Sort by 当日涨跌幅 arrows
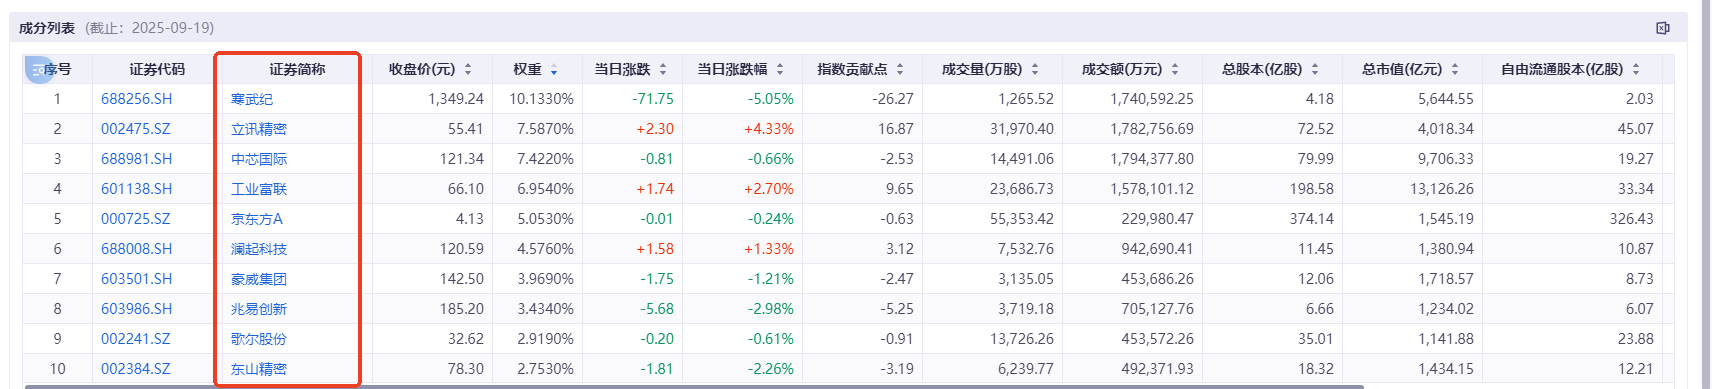 click(x=780, y=69)
